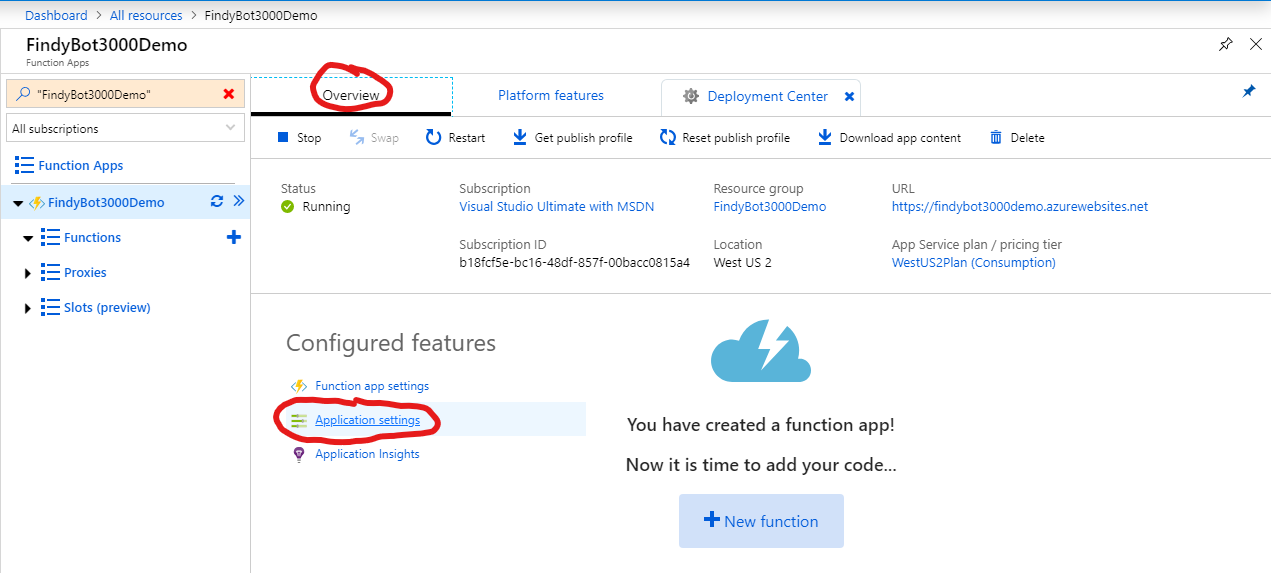Select Proxies in the tree
The width and height of the screenshot is (1271, 573).
[85, 273]
